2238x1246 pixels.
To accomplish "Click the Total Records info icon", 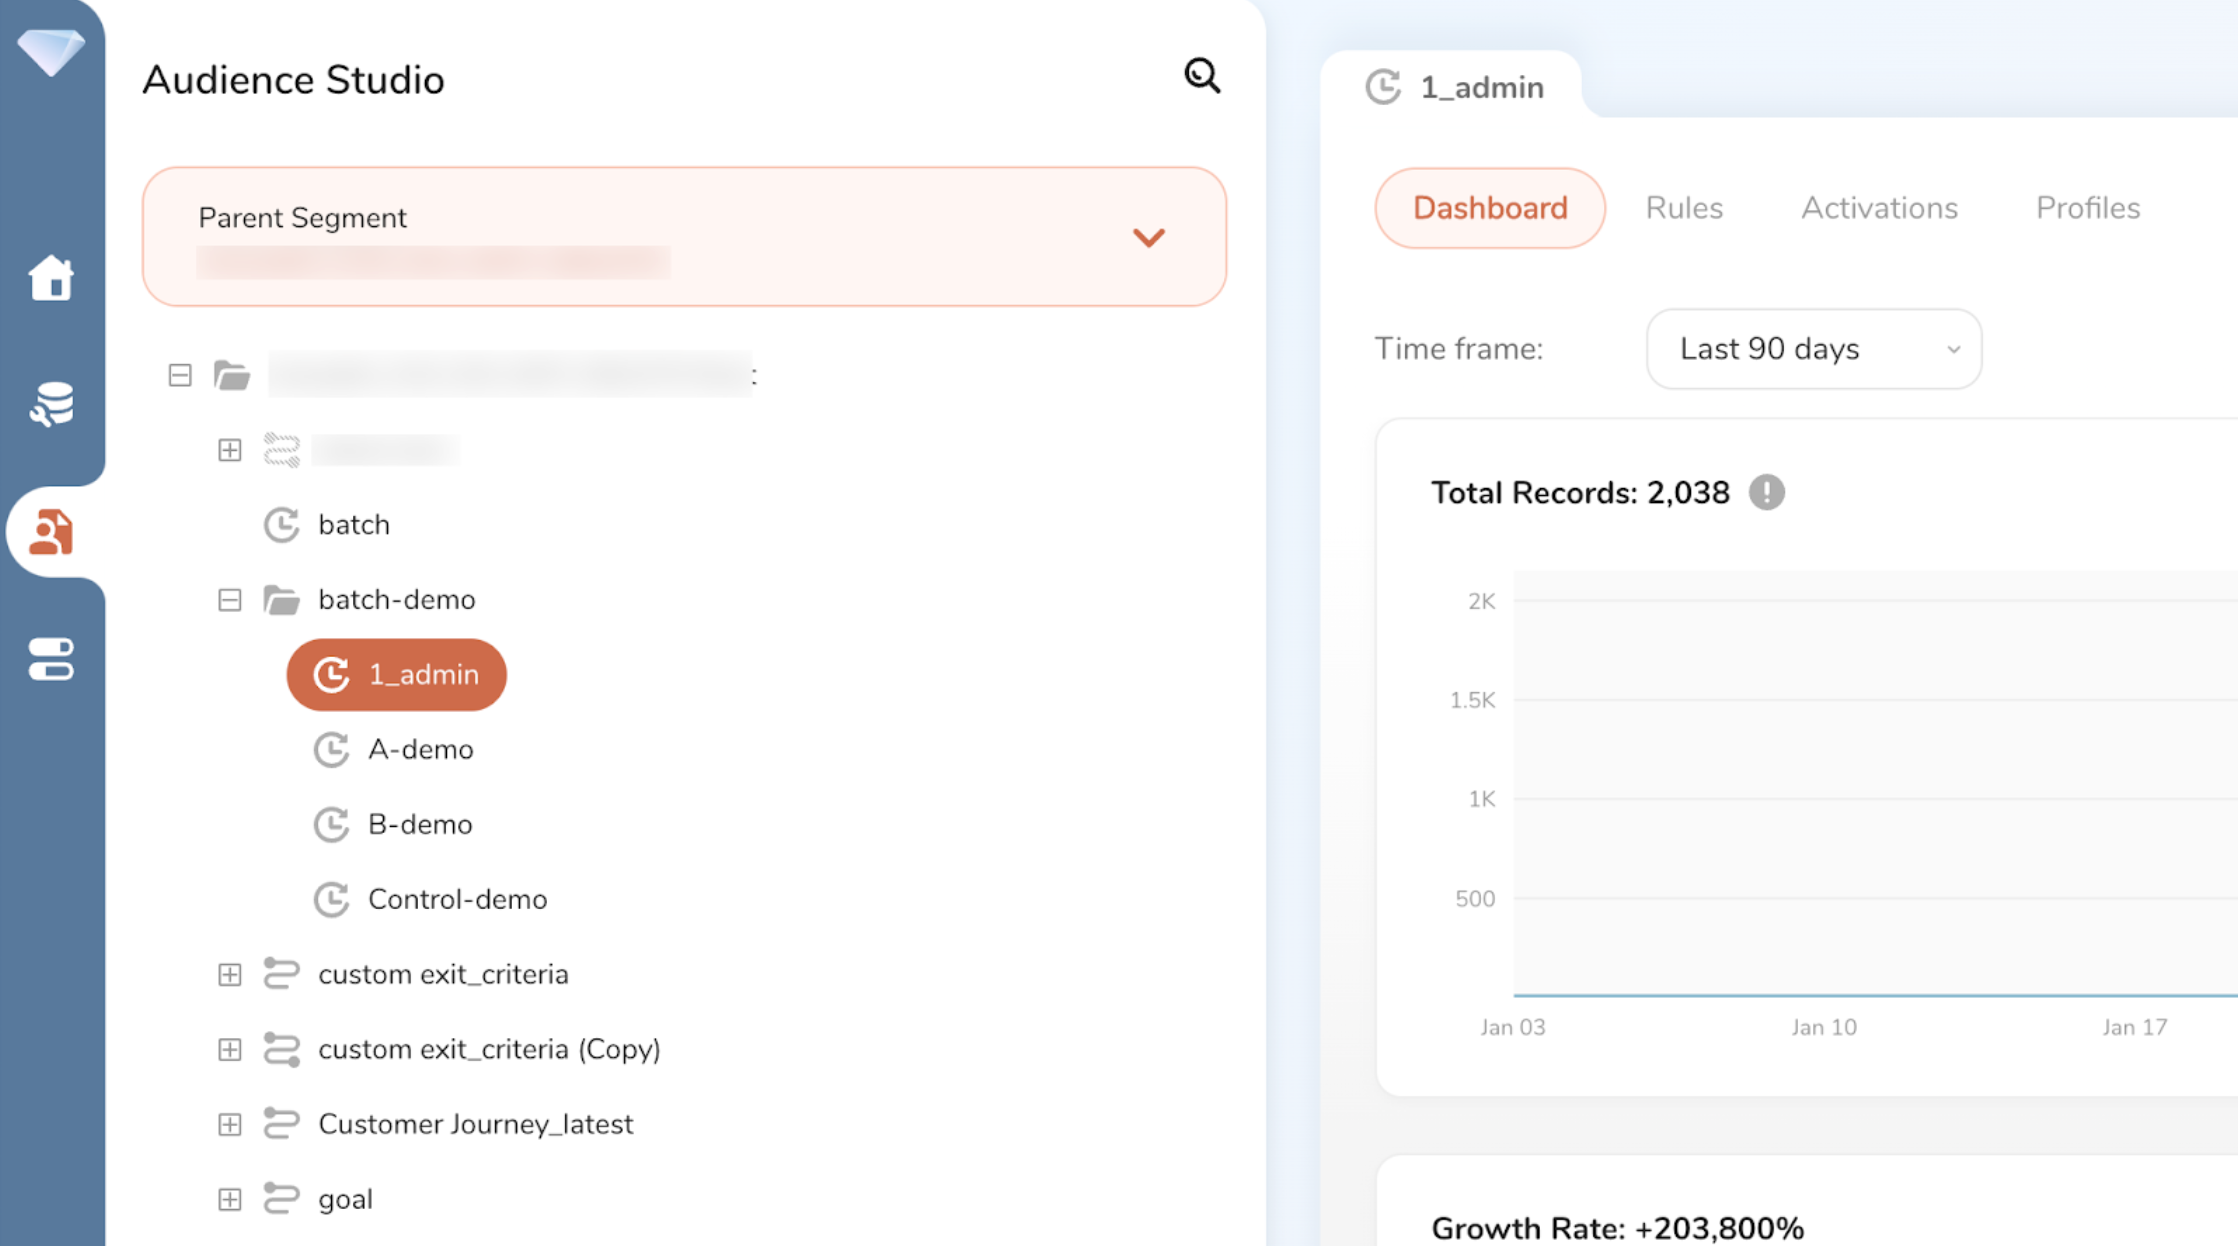I will pos(1766,492).
